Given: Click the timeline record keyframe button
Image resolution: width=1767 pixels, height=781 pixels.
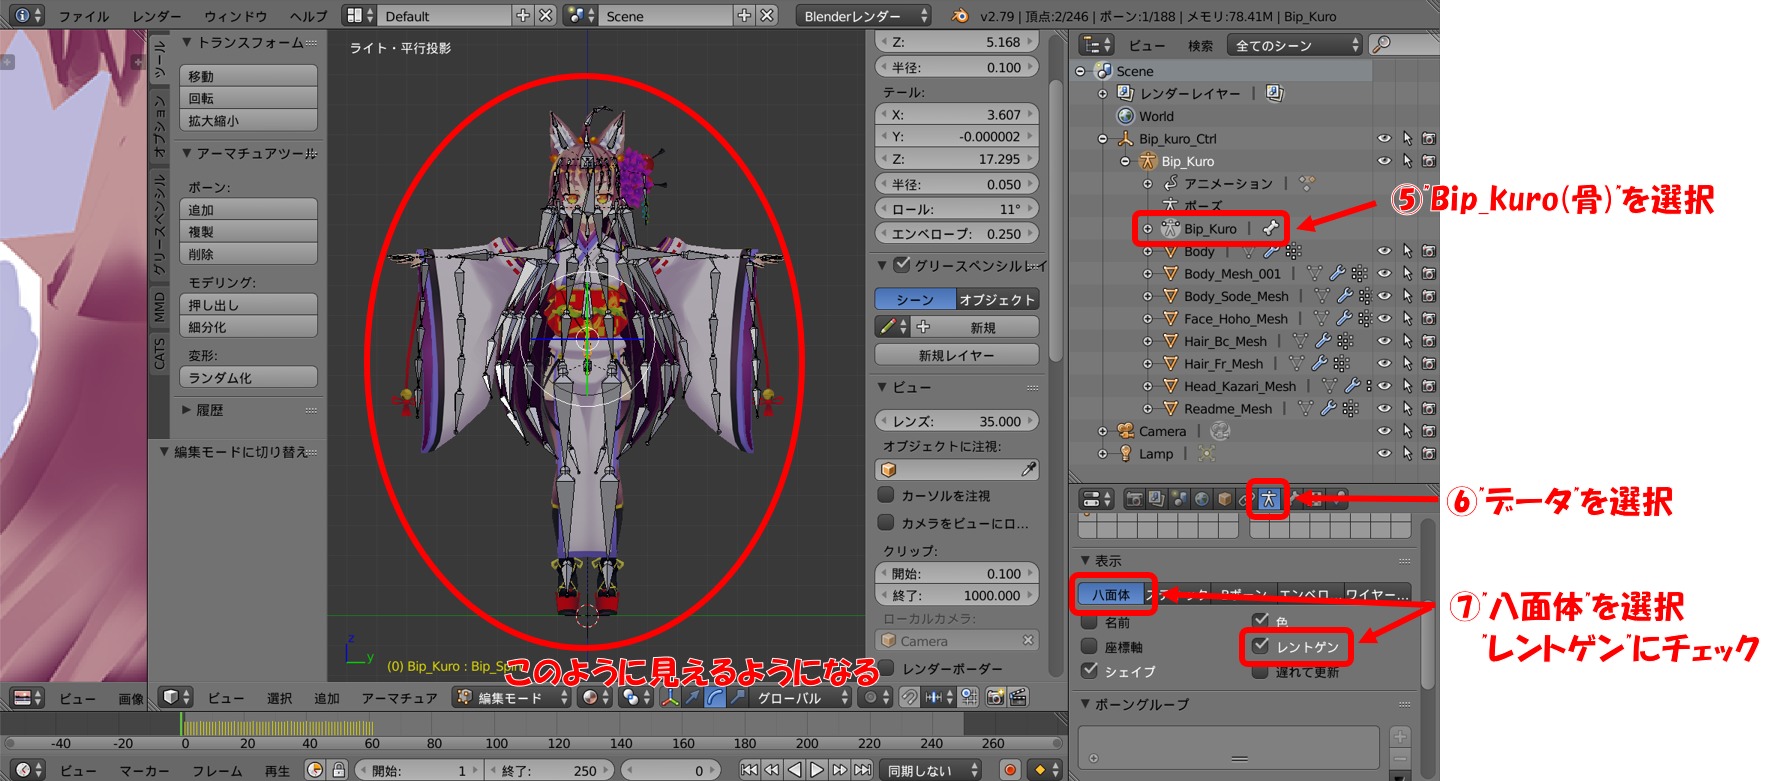Looking at the screenshot, I should 1010,770.
